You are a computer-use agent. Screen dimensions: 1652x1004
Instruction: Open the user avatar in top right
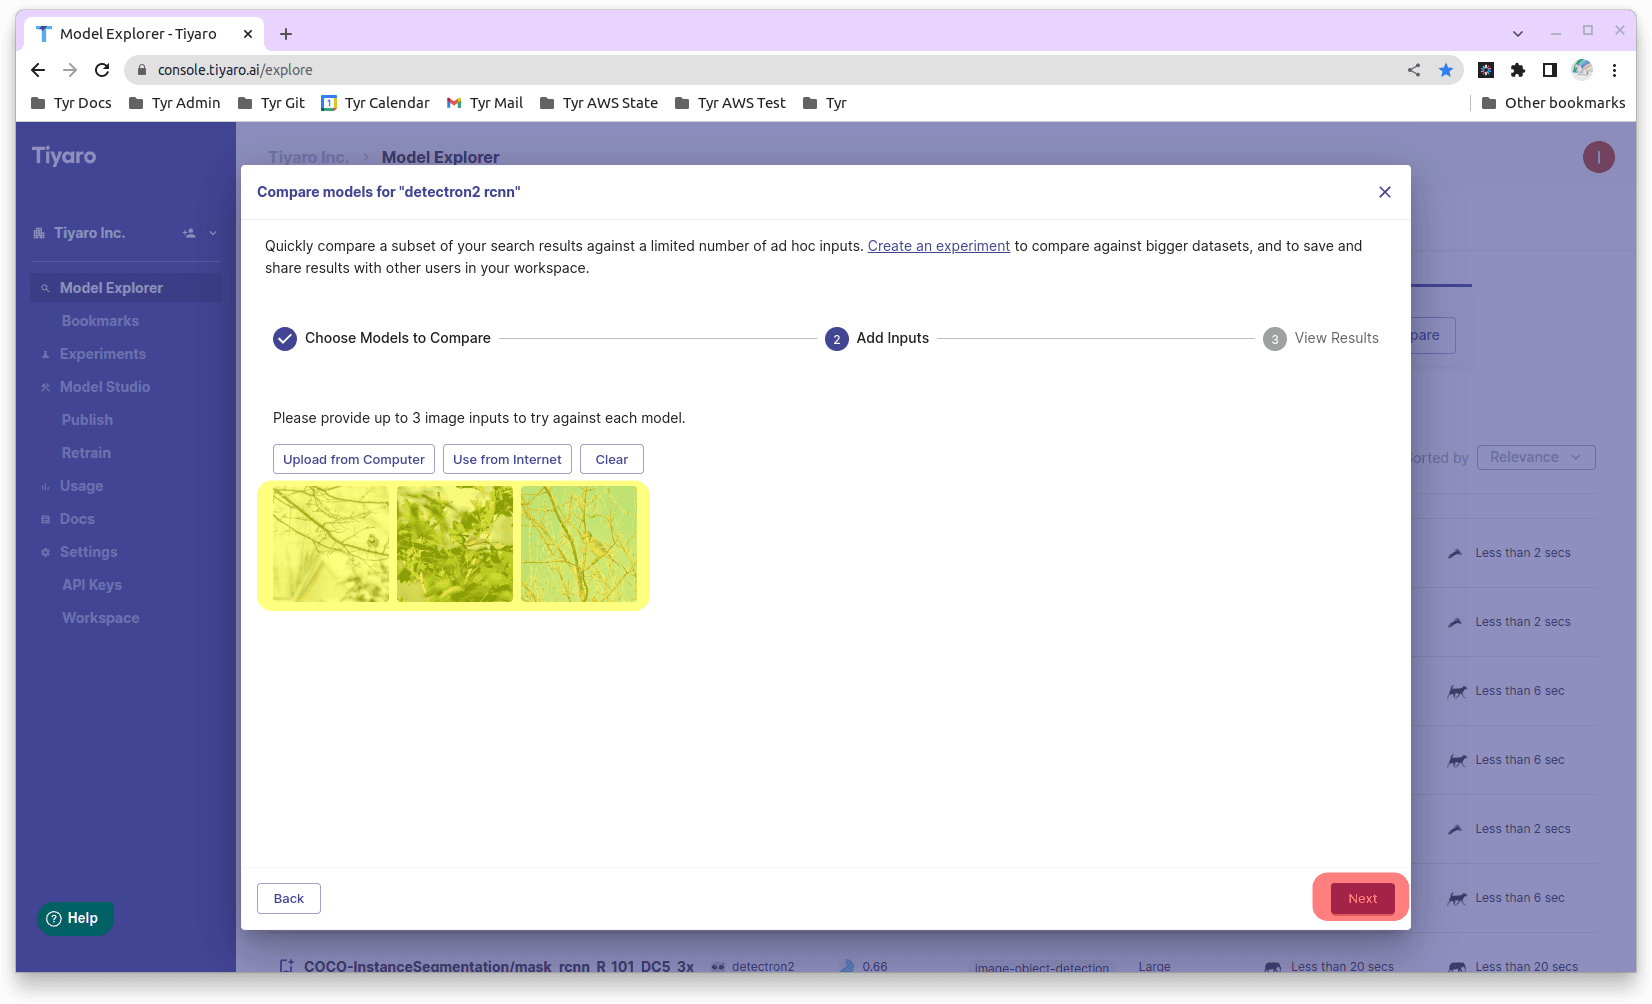[1598, 157]
